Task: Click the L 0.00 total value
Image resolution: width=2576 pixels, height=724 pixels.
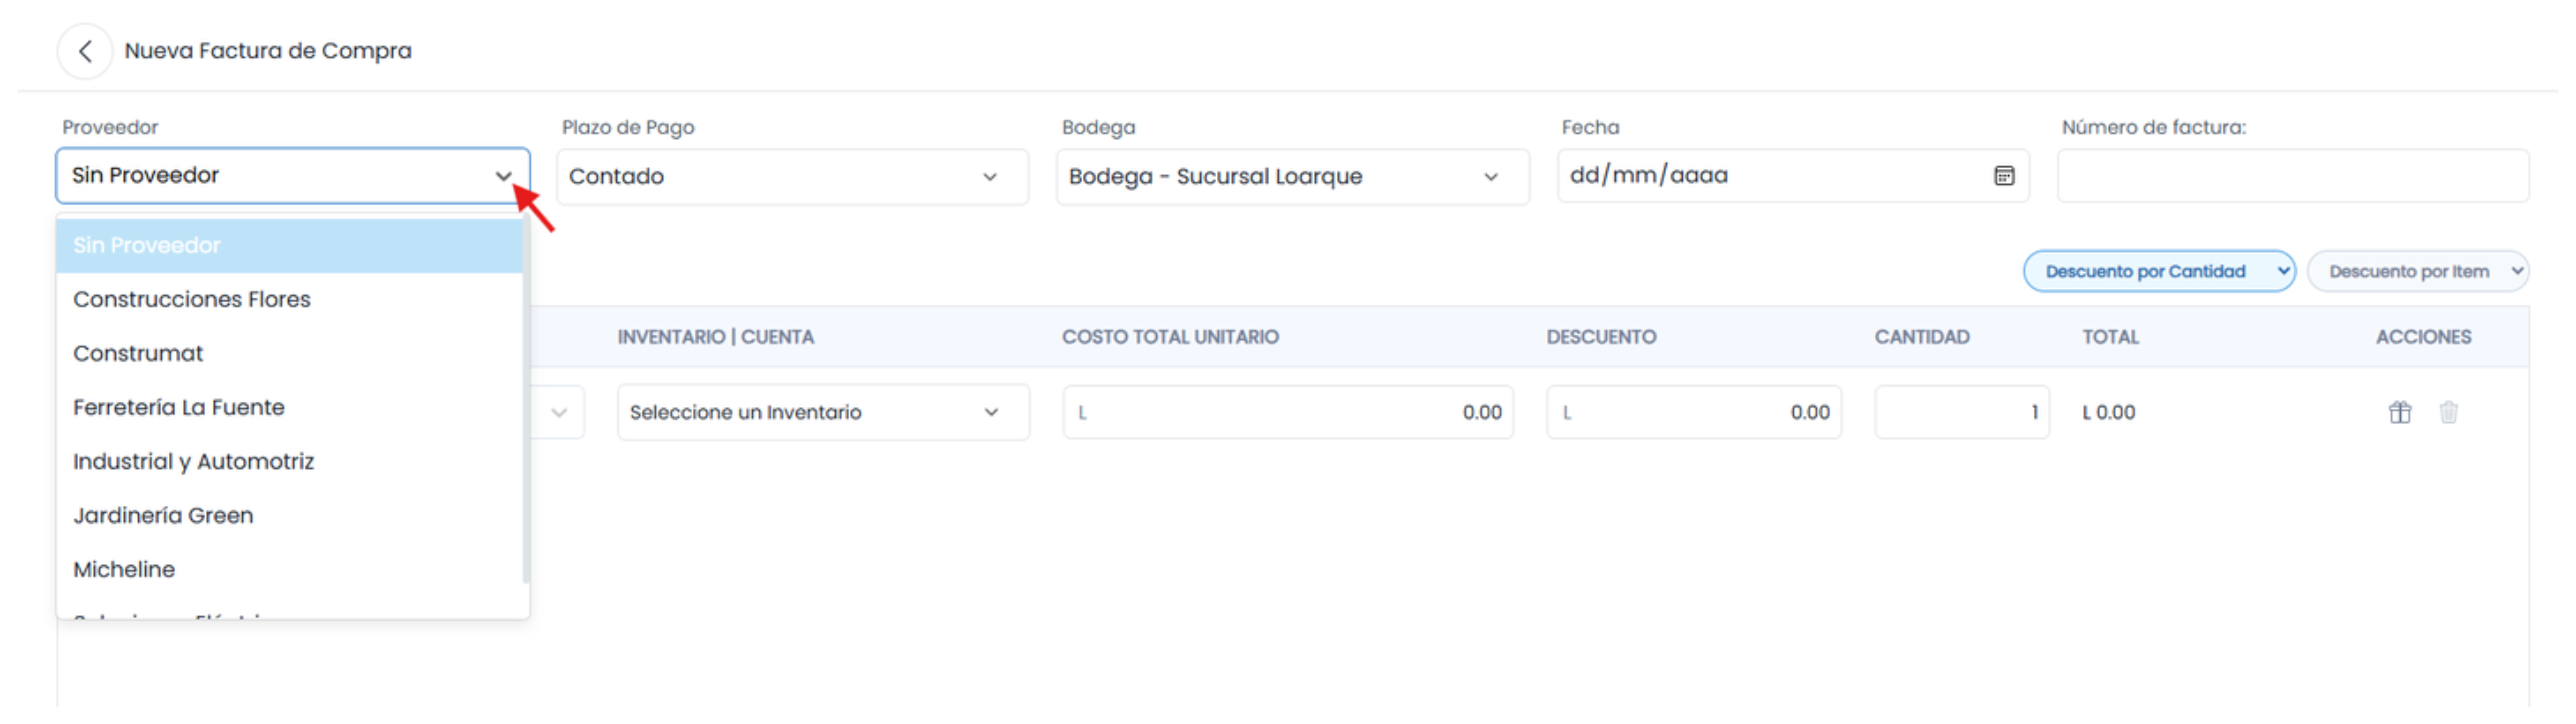Action: pos(2109,412)
